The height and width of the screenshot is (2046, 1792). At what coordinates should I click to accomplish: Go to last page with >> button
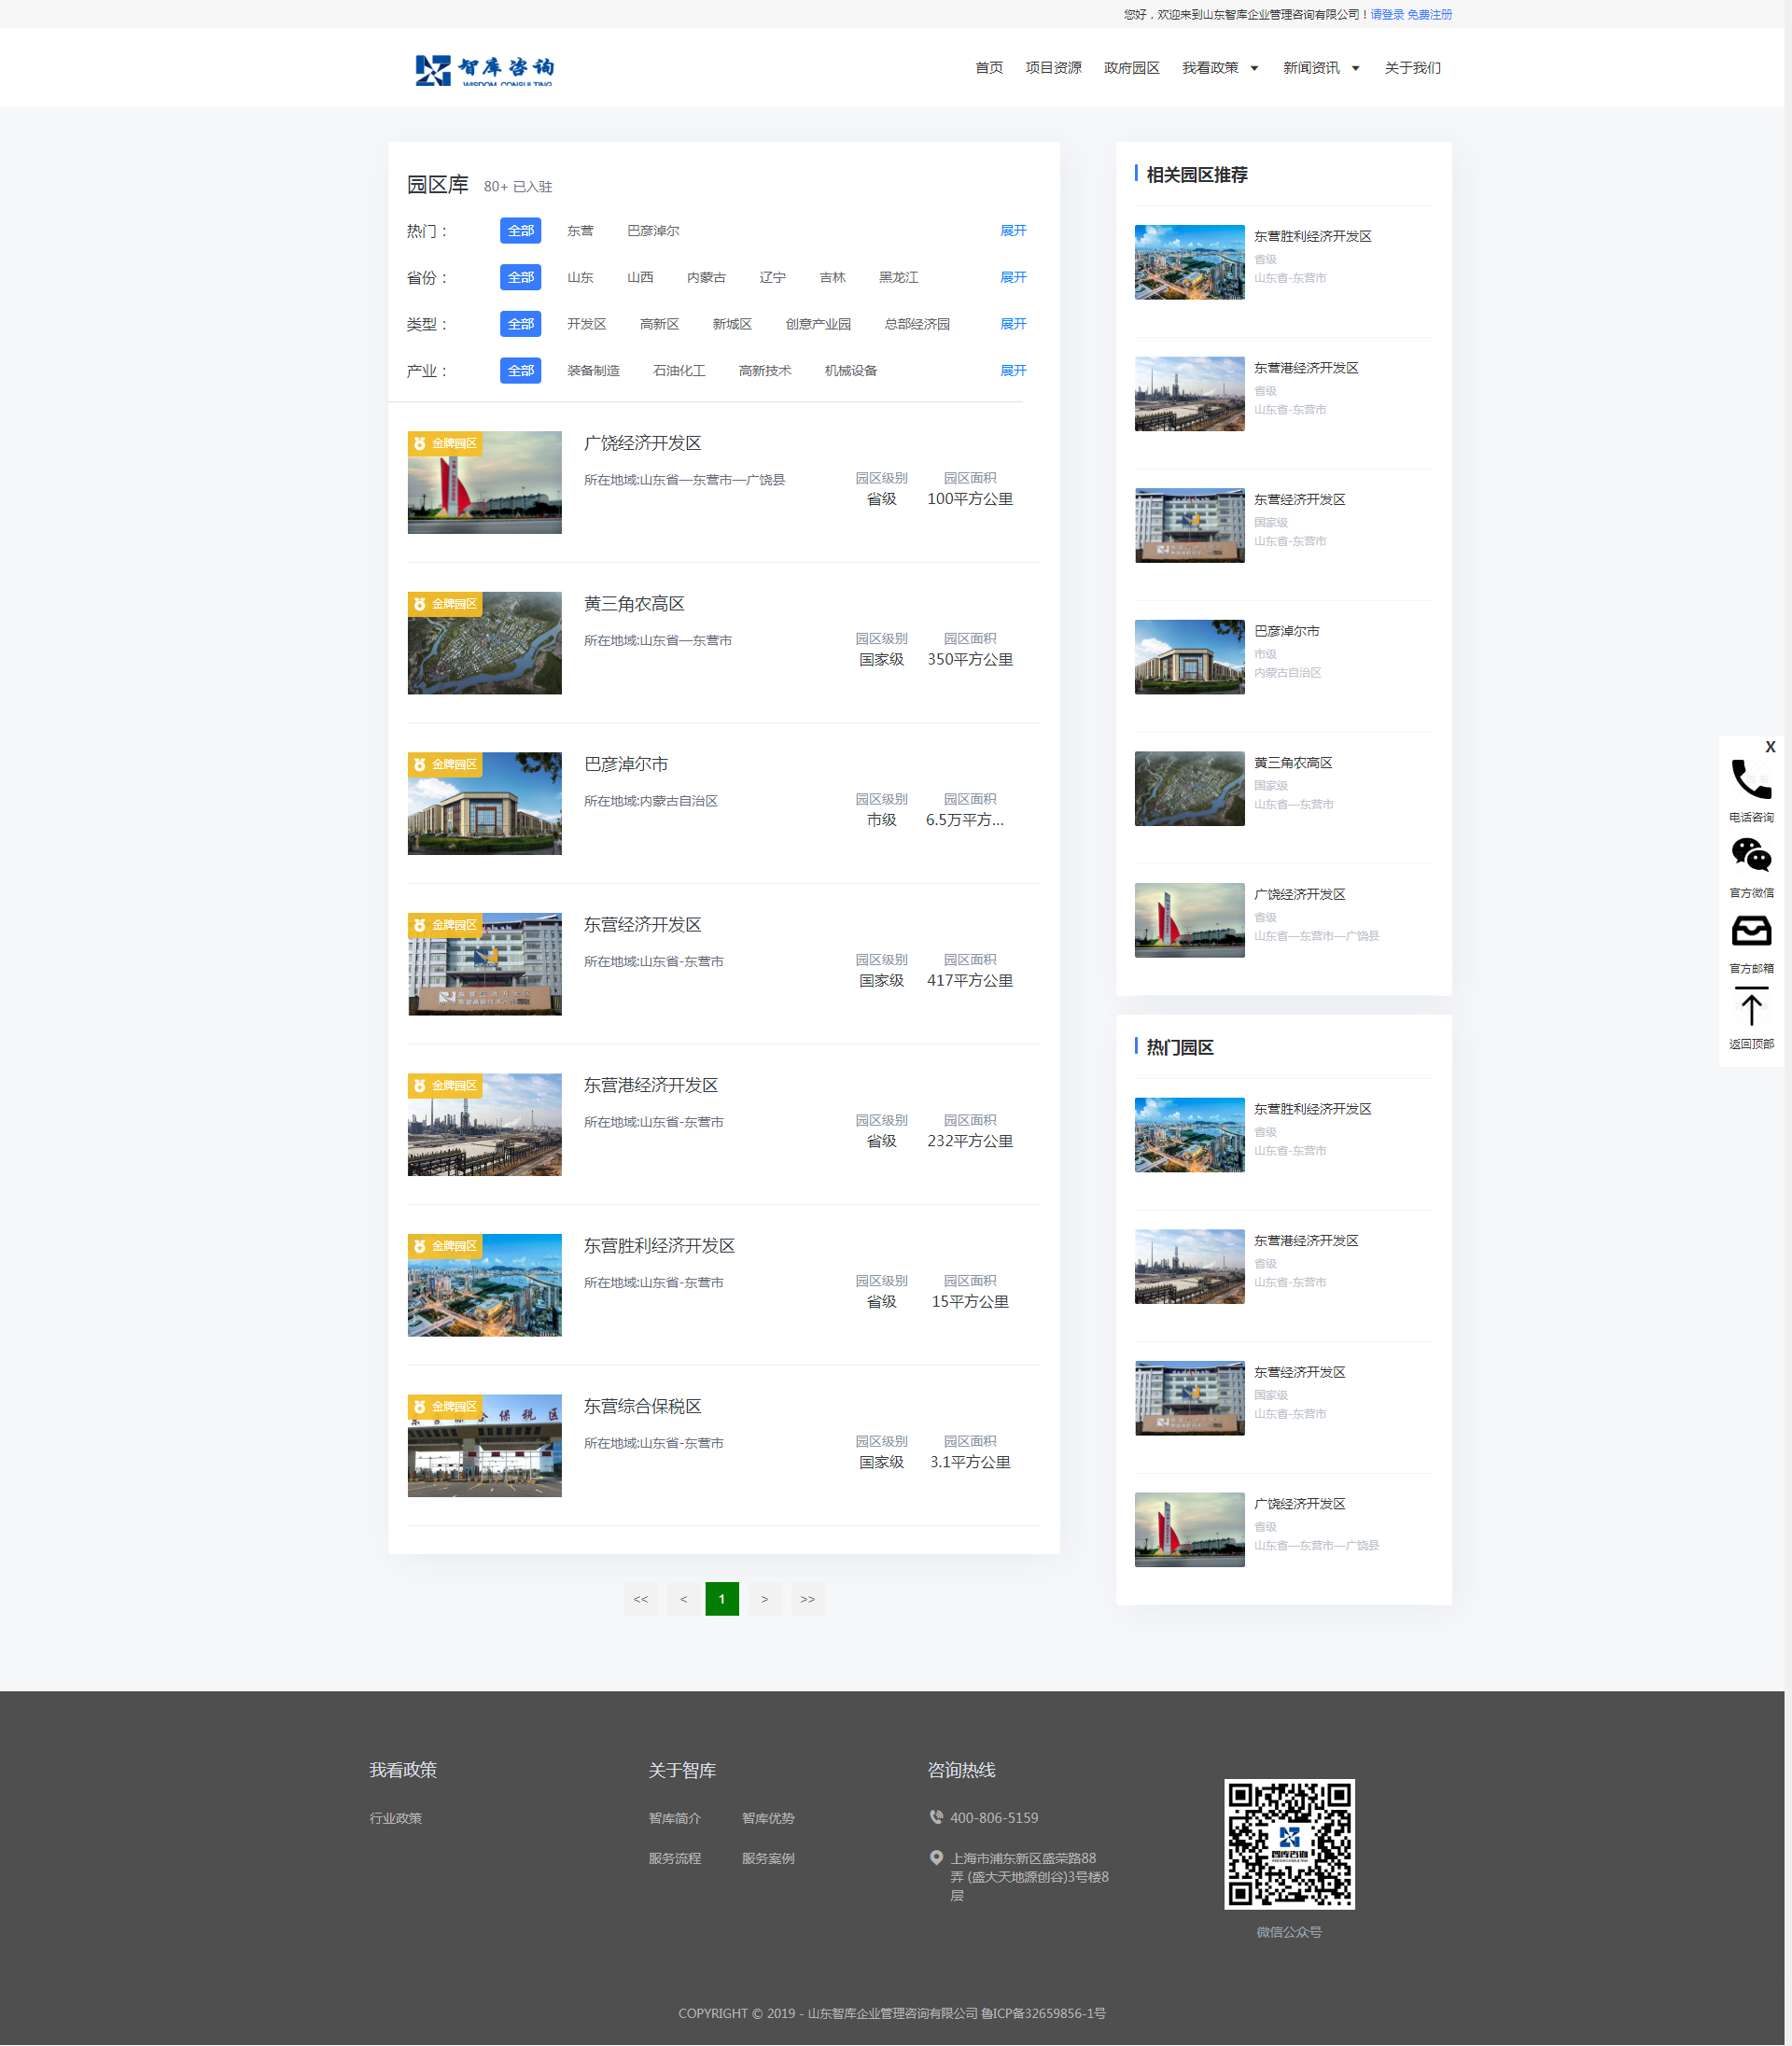[807, 1598]
